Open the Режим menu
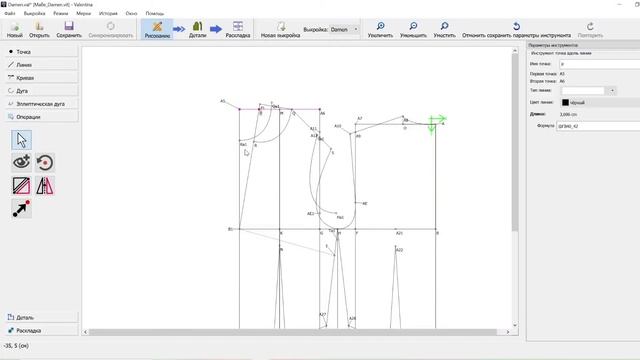The width and height of the screenshot is (640, 360). coord(61,13)
